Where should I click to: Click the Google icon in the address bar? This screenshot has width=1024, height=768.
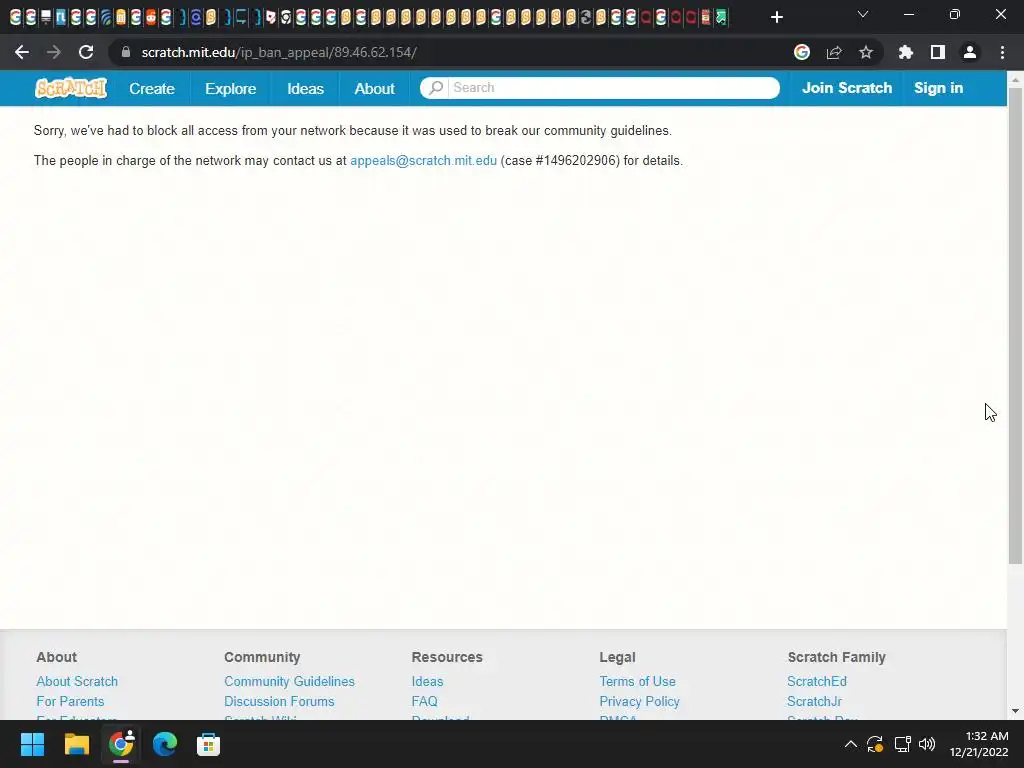tap(802, 52)
